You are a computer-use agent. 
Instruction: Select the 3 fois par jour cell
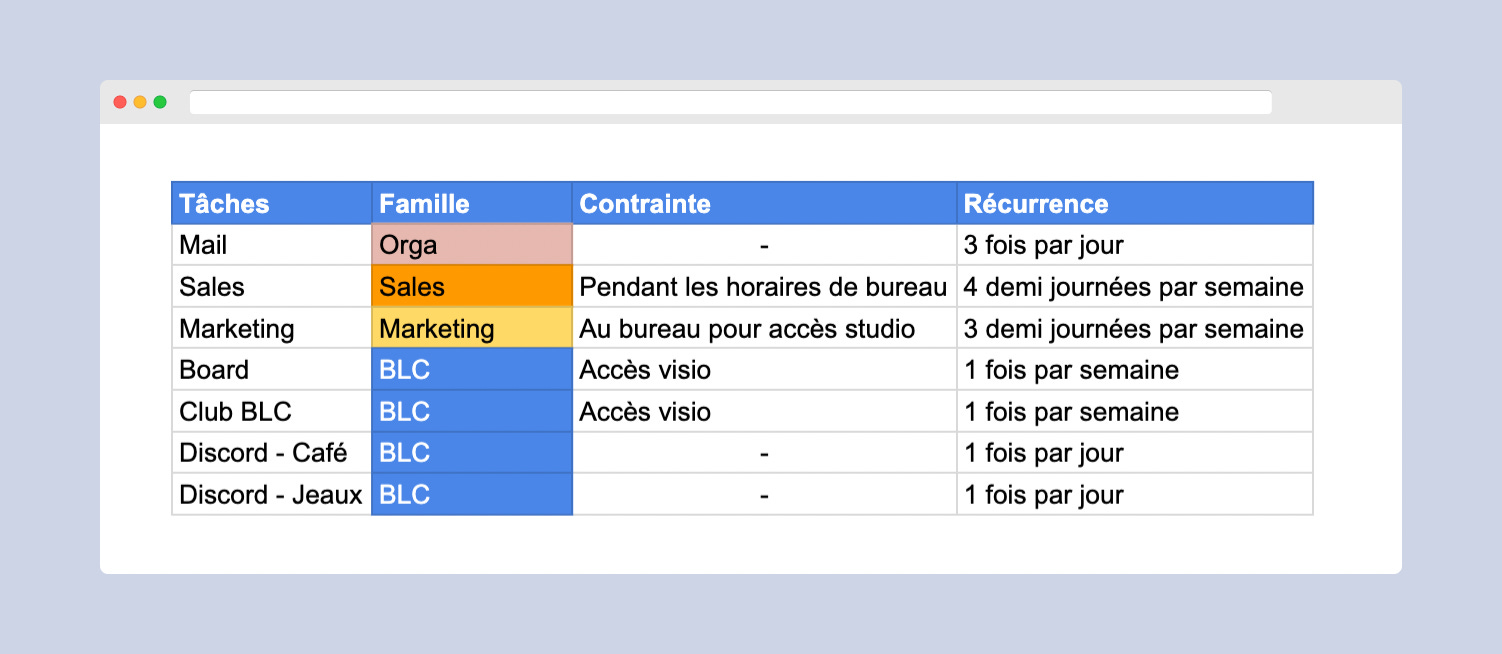tap(1135, 245)
